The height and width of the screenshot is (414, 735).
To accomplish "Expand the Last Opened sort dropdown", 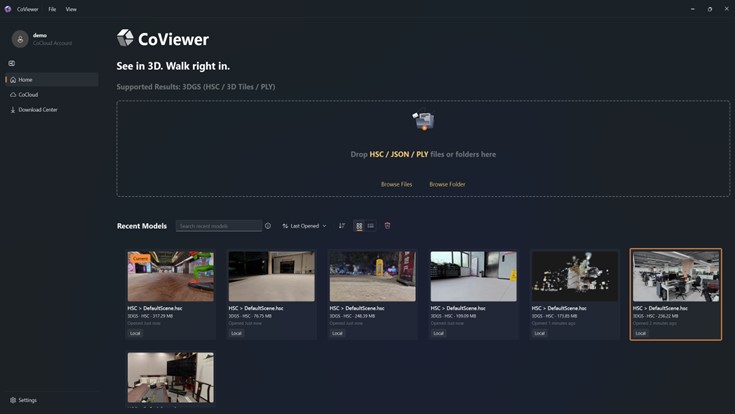I will pos(304,226).
